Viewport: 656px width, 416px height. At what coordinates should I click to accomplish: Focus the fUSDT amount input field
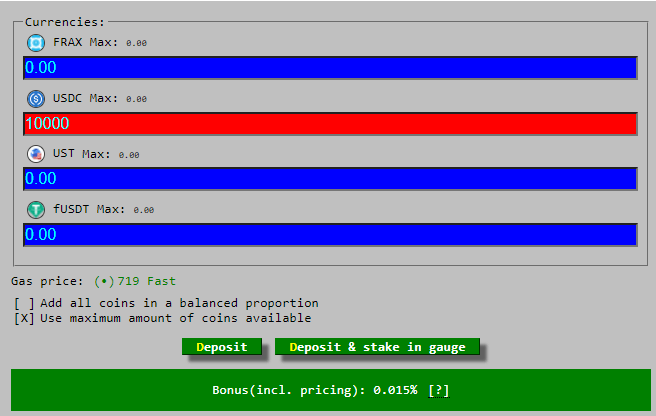point(331,235)
